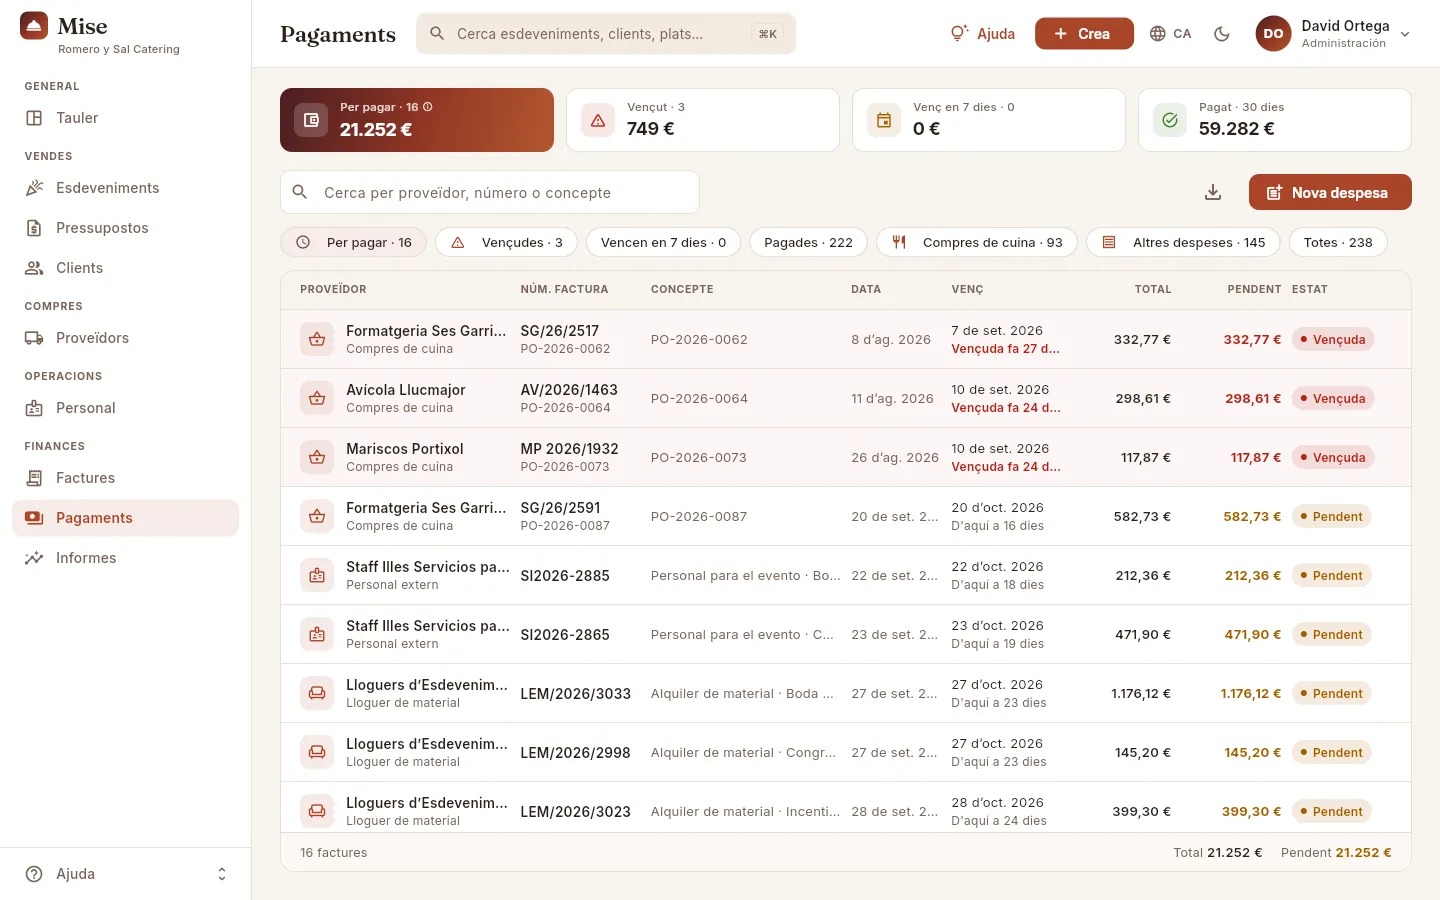Image resolution: width=1440 pixels, height=900 pixels.
Task: Click Vençuda status on Avícola Llucmajor row
Action: tap(1333, 398)
